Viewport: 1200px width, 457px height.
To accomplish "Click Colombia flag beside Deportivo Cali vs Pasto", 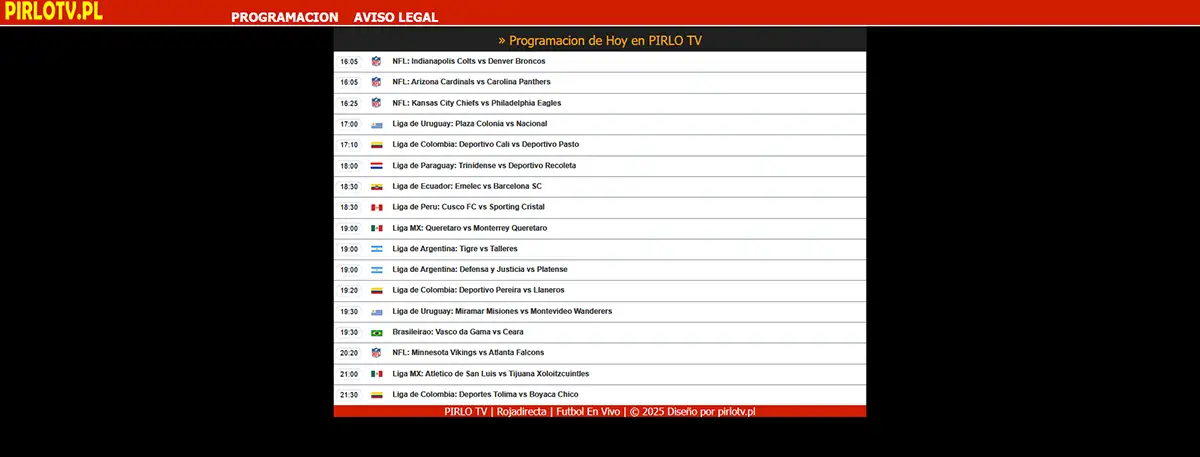I will (377, 145).
